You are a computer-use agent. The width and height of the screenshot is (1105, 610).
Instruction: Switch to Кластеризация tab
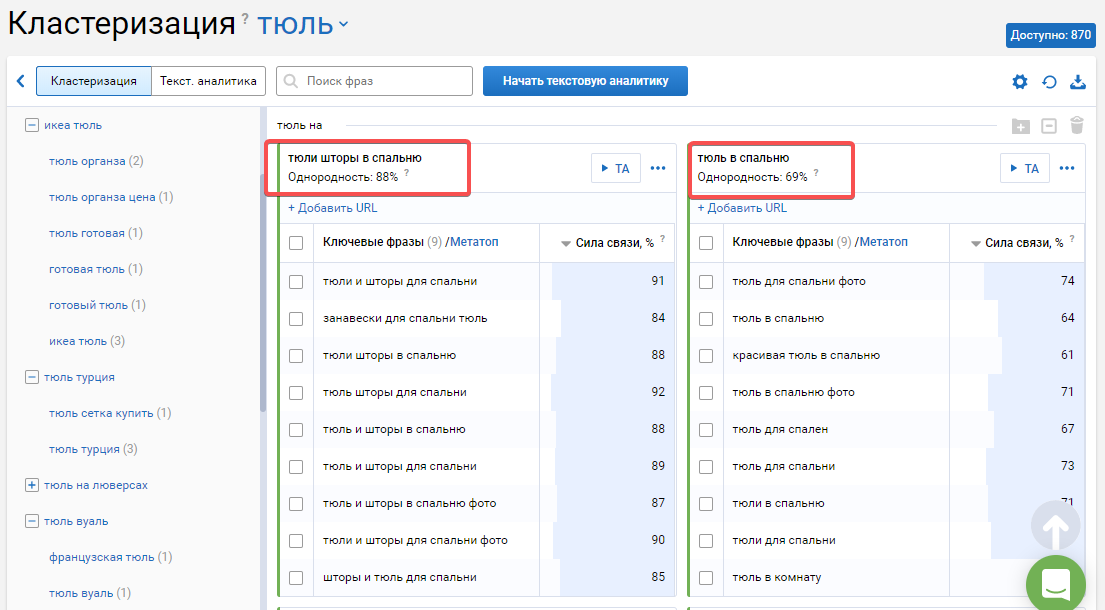tap(94, 81)
